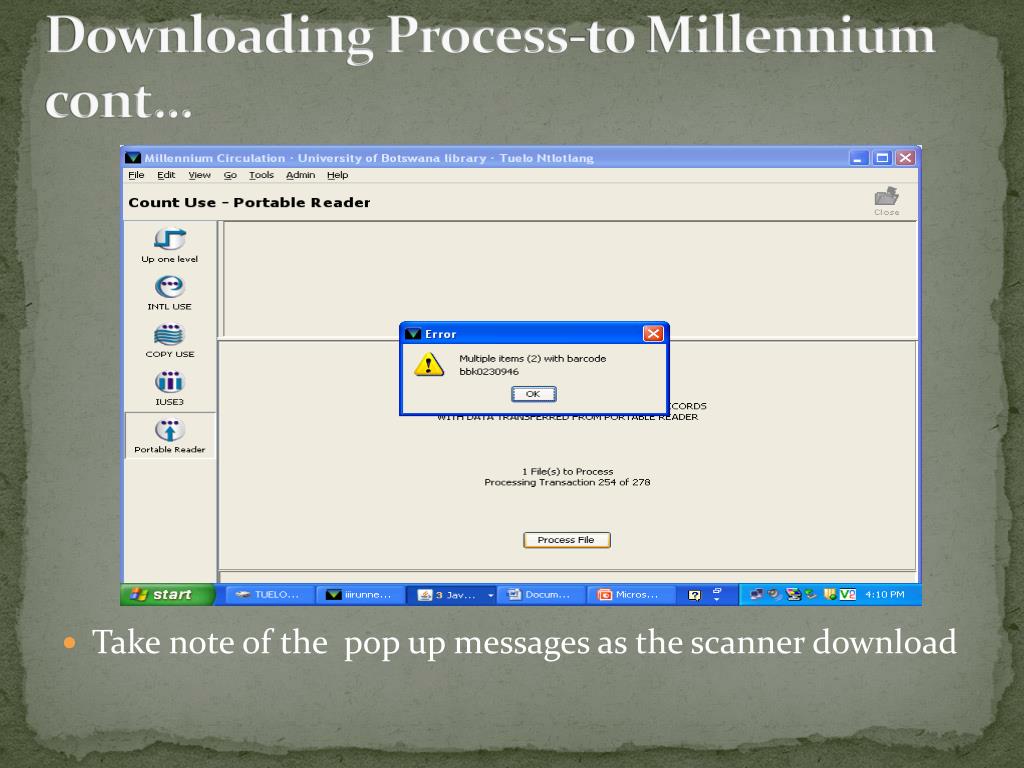
Task: Open the Portable Reader icon
Action: 170,430
